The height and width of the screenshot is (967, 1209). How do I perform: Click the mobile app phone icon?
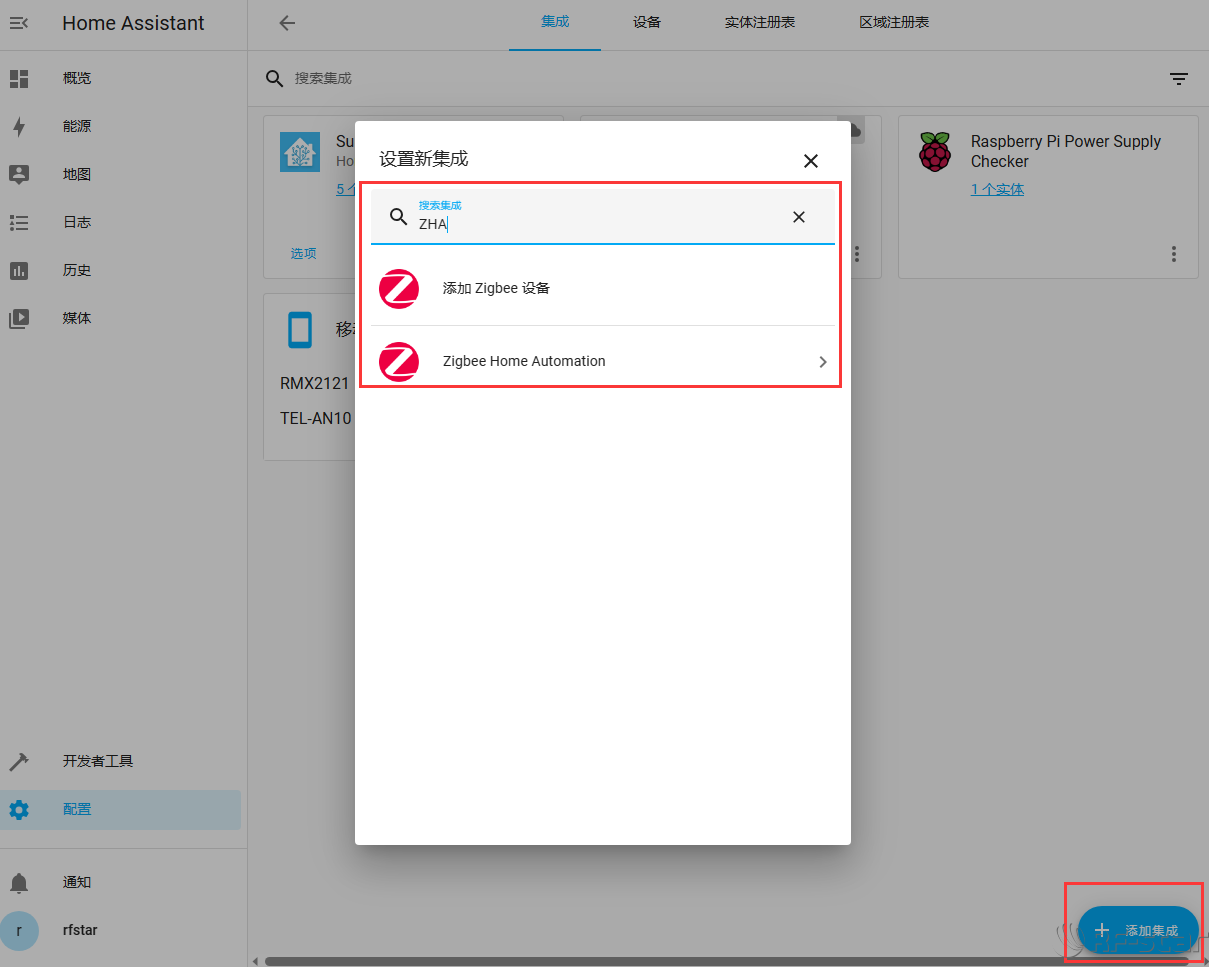pyautogui.click(x=300, y=330)
